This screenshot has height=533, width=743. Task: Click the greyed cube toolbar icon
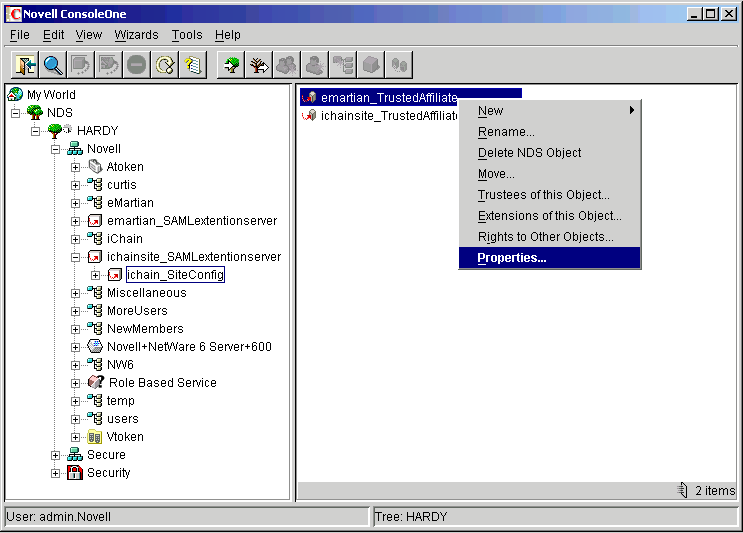371,65
